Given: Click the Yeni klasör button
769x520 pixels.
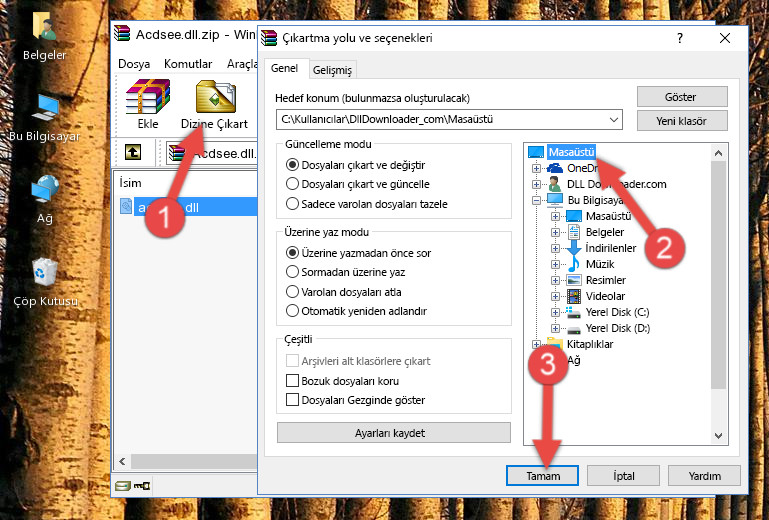Looking at the screenshot, I should [x=682, y=121].
